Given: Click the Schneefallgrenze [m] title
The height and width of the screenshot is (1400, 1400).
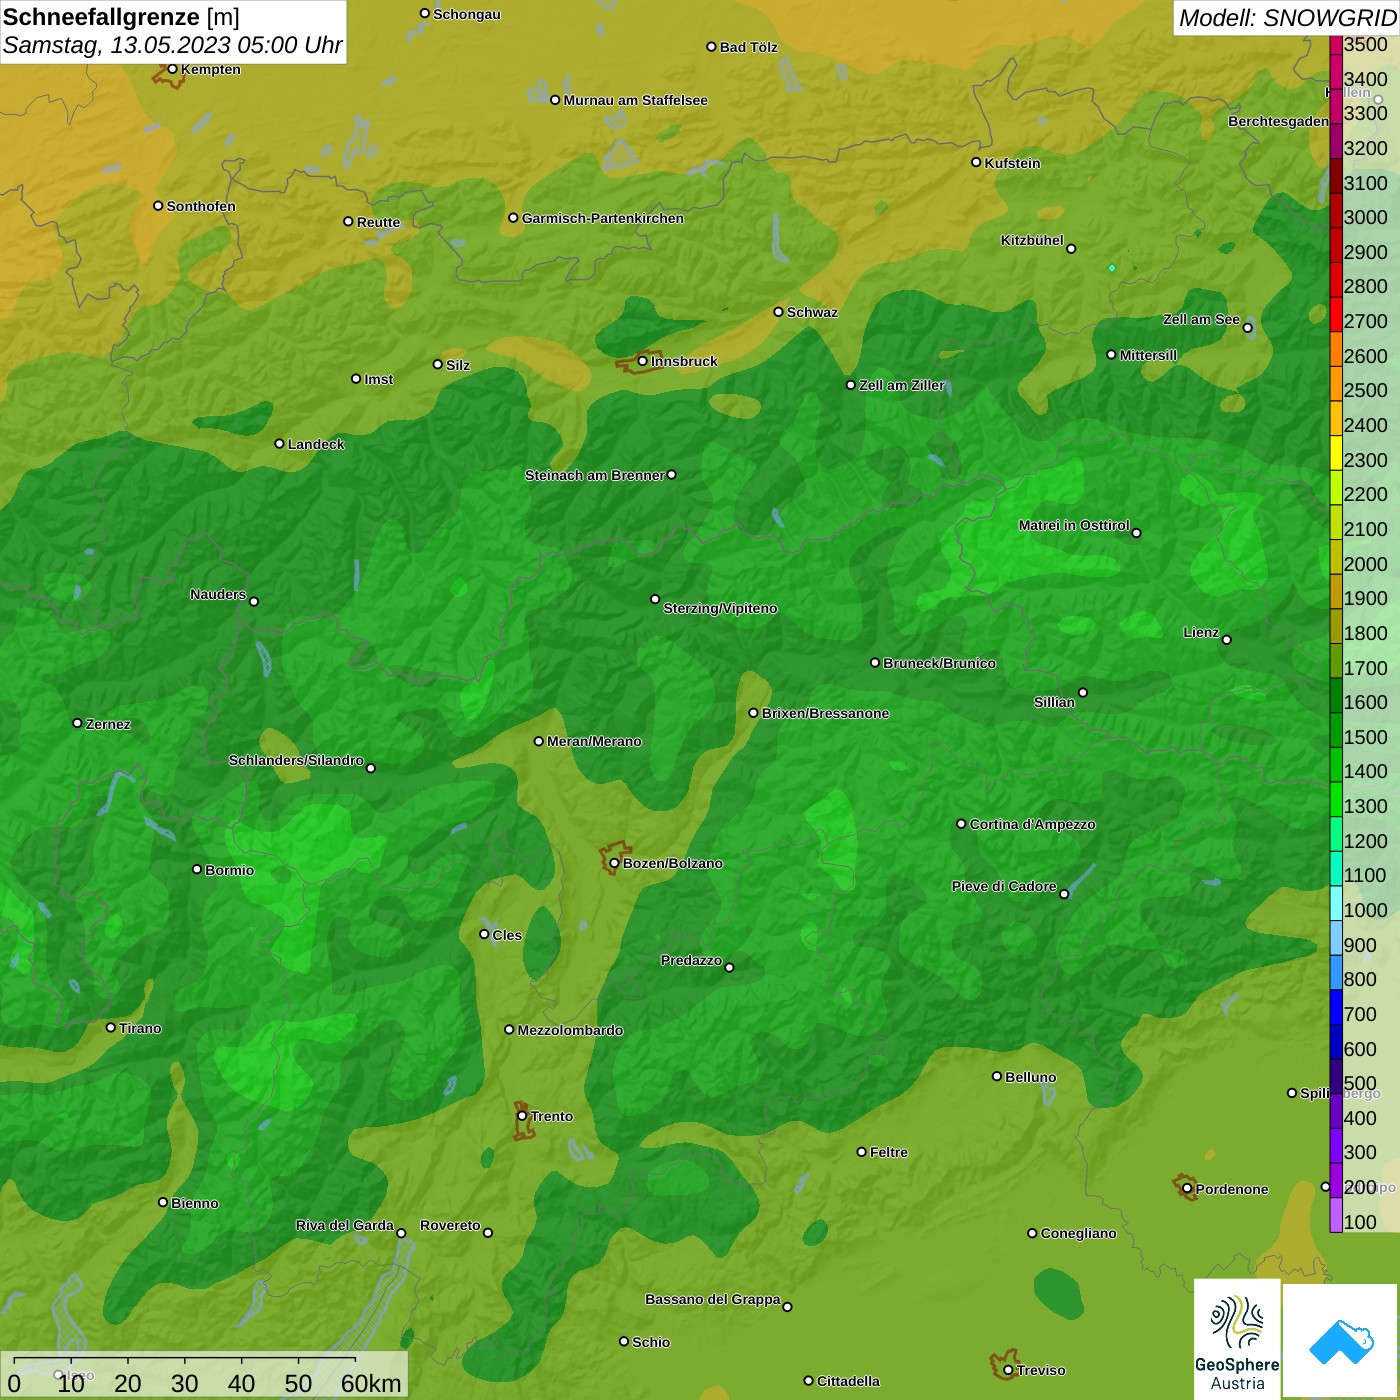Looking at the screenshot, I should click(x=121, y=17).
